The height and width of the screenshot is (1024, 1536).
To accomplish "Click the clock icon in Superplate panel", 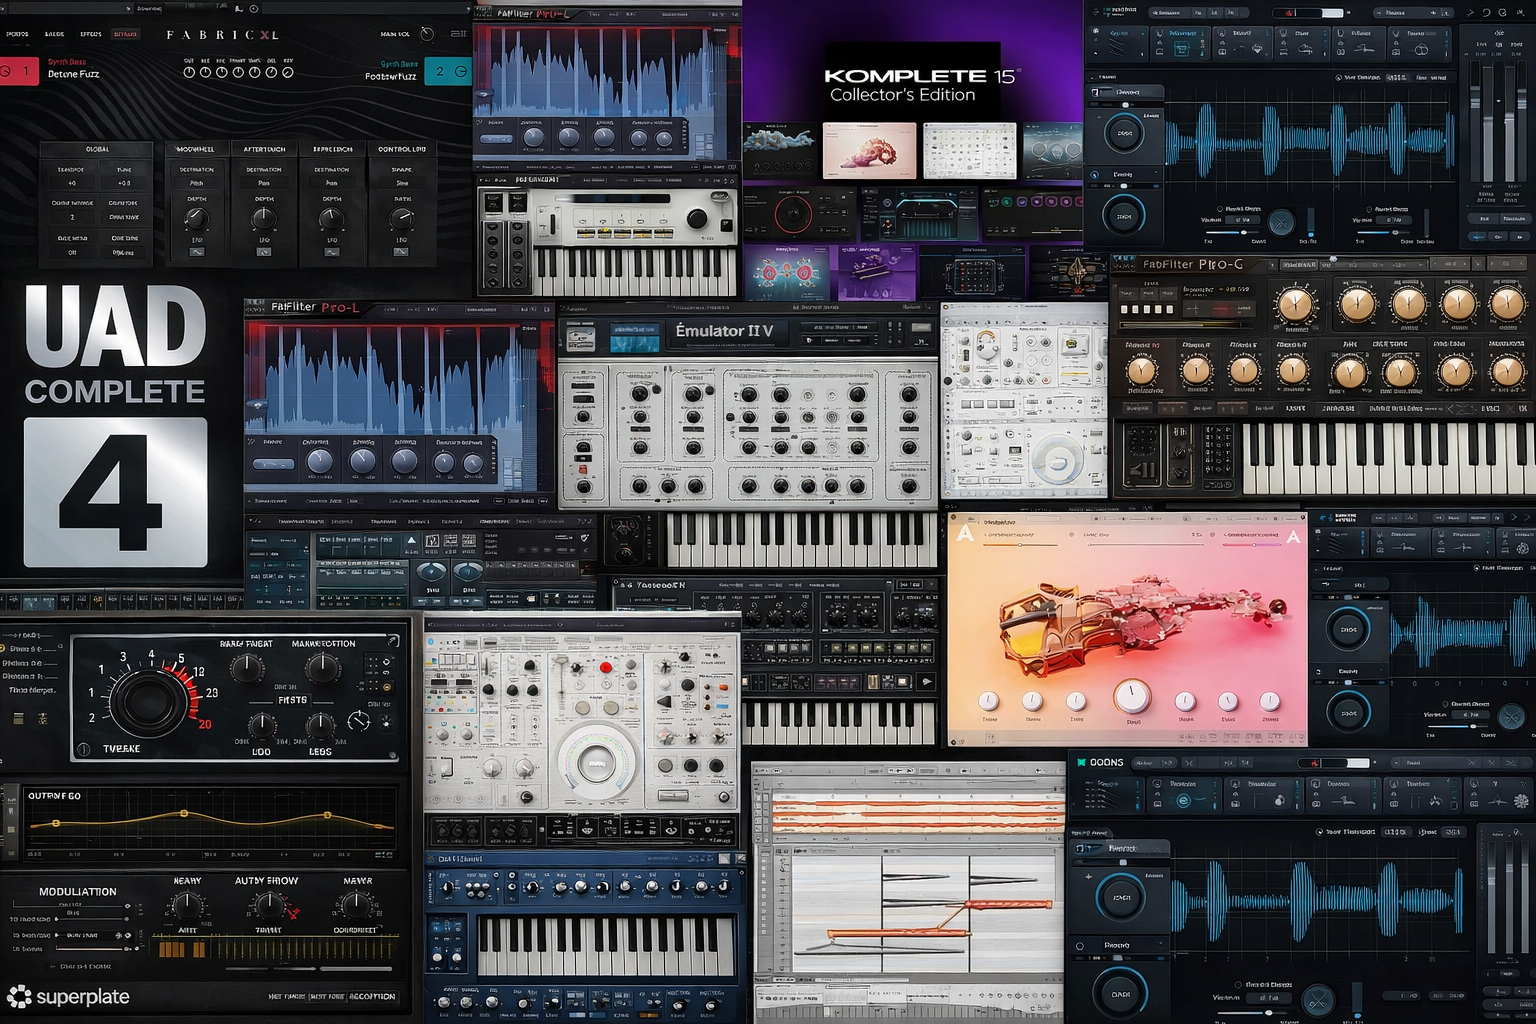I will click(x=359, y=721).
